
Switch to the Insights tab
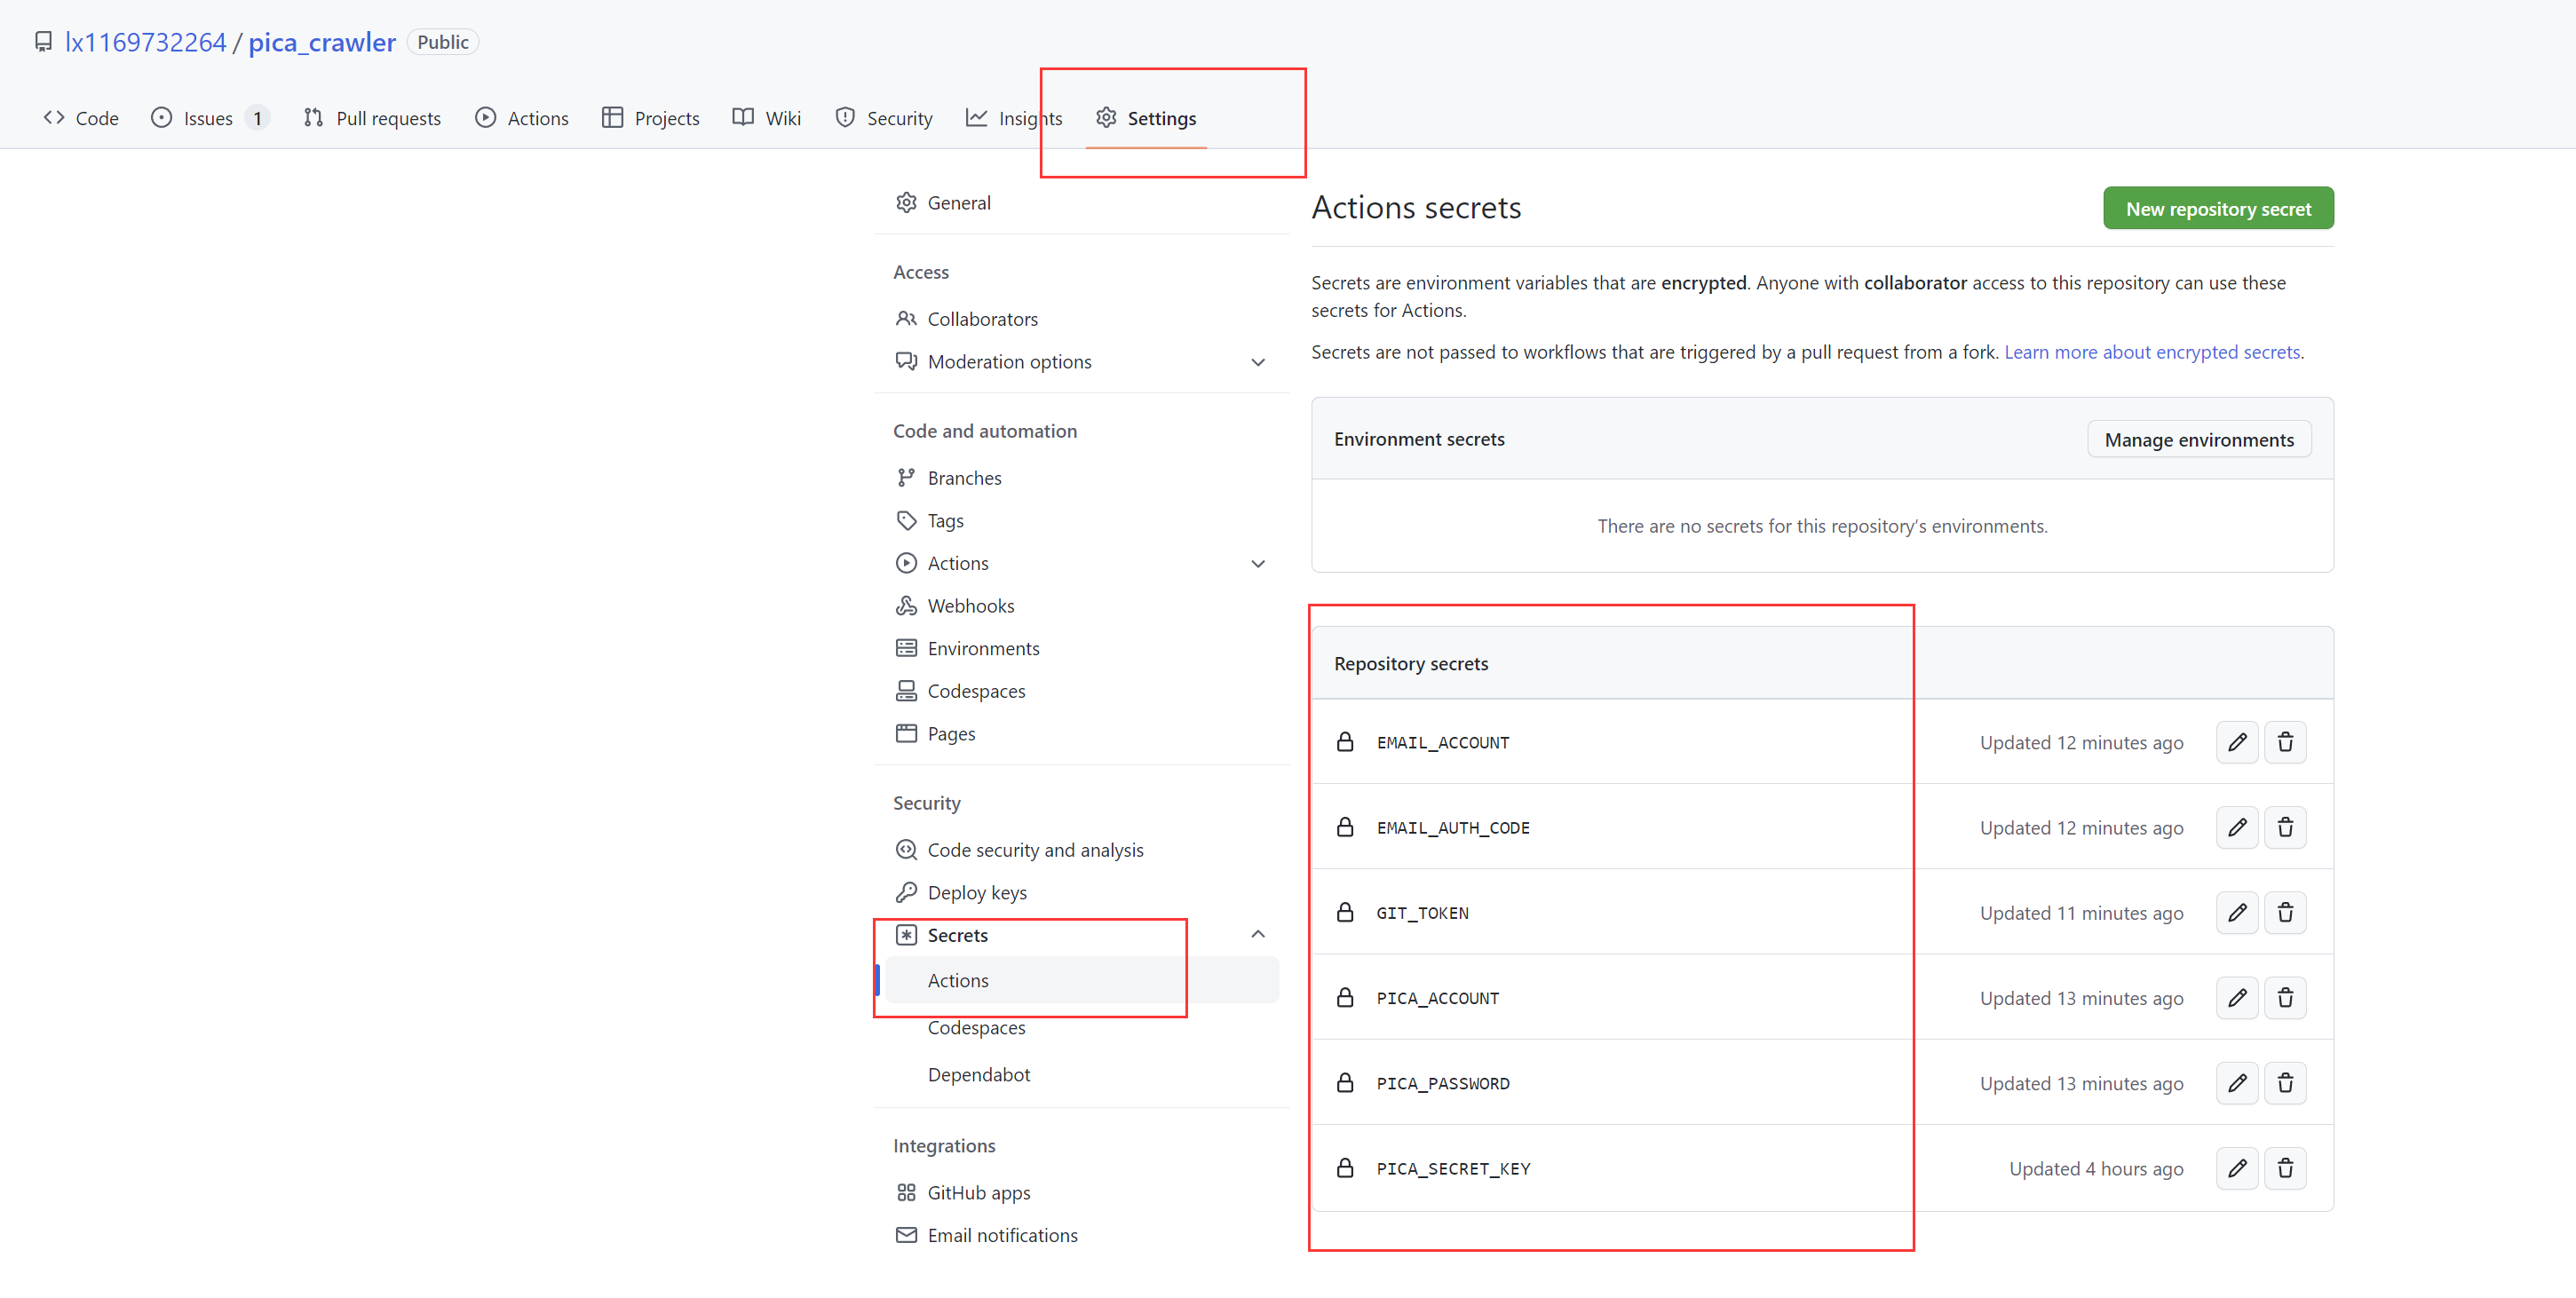(1014, 118)
